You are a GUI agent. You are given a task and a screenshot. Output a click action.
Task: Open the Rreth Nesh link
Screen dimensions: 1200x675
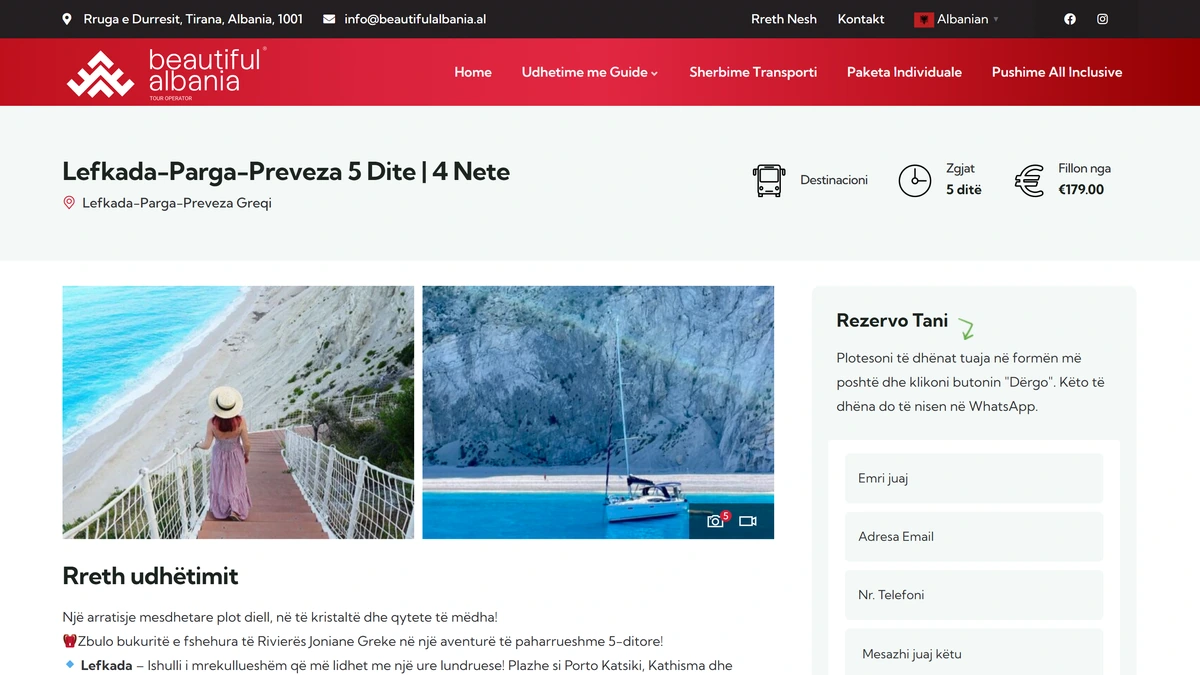coord(784,19)
